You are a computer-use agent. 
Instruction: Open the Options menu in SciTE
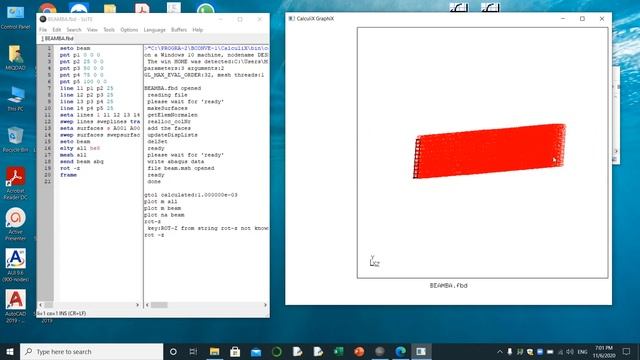(129, 30)
